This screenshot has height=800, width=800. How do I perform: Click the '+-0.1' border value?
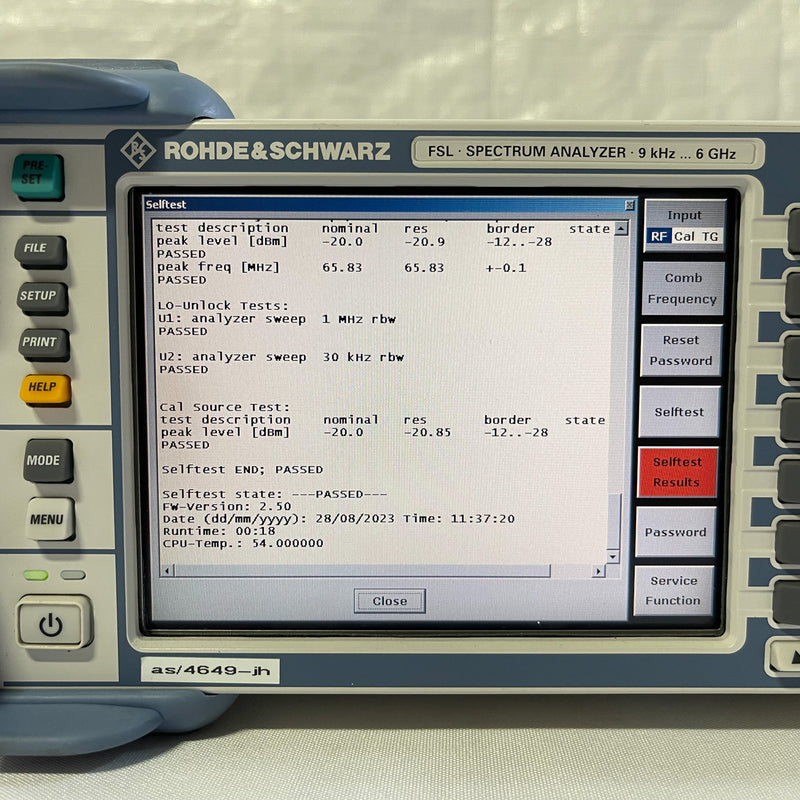coord(506,268)
